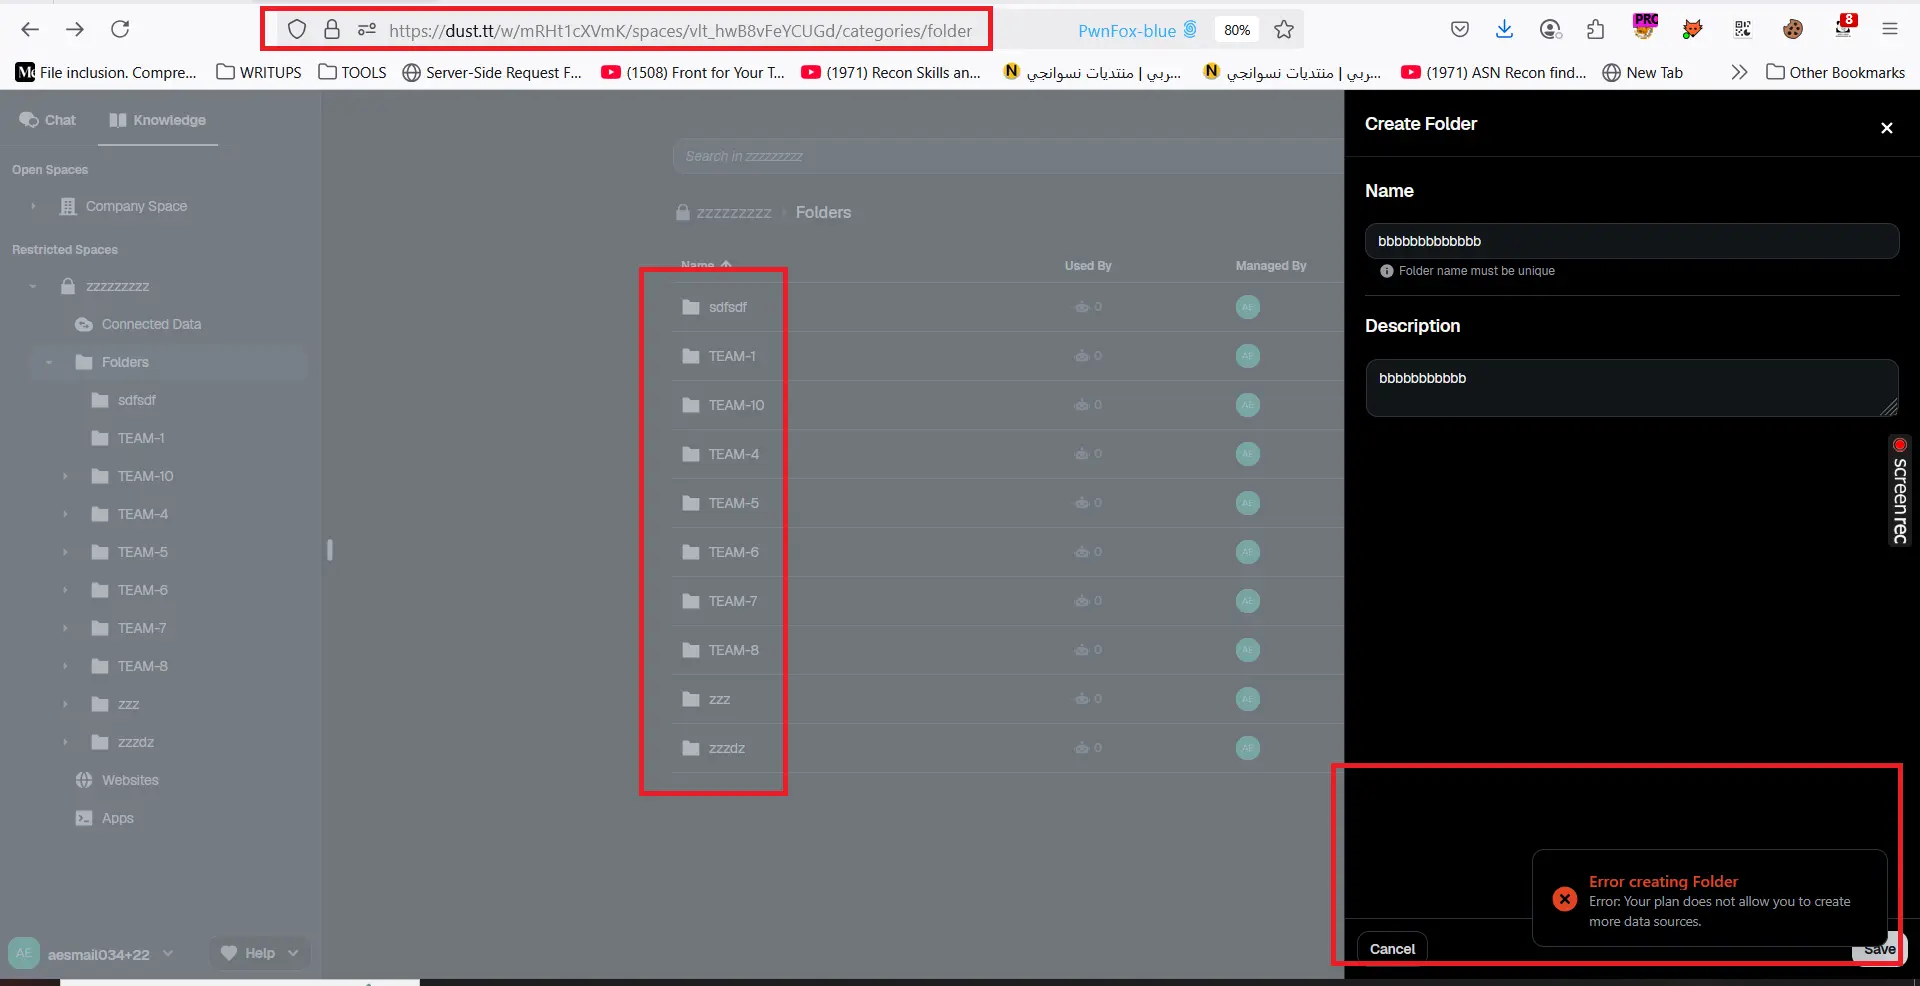Viewport: 1920px width, 986px height.
Task: Click the Description text area
Action: pos(1631,388)
